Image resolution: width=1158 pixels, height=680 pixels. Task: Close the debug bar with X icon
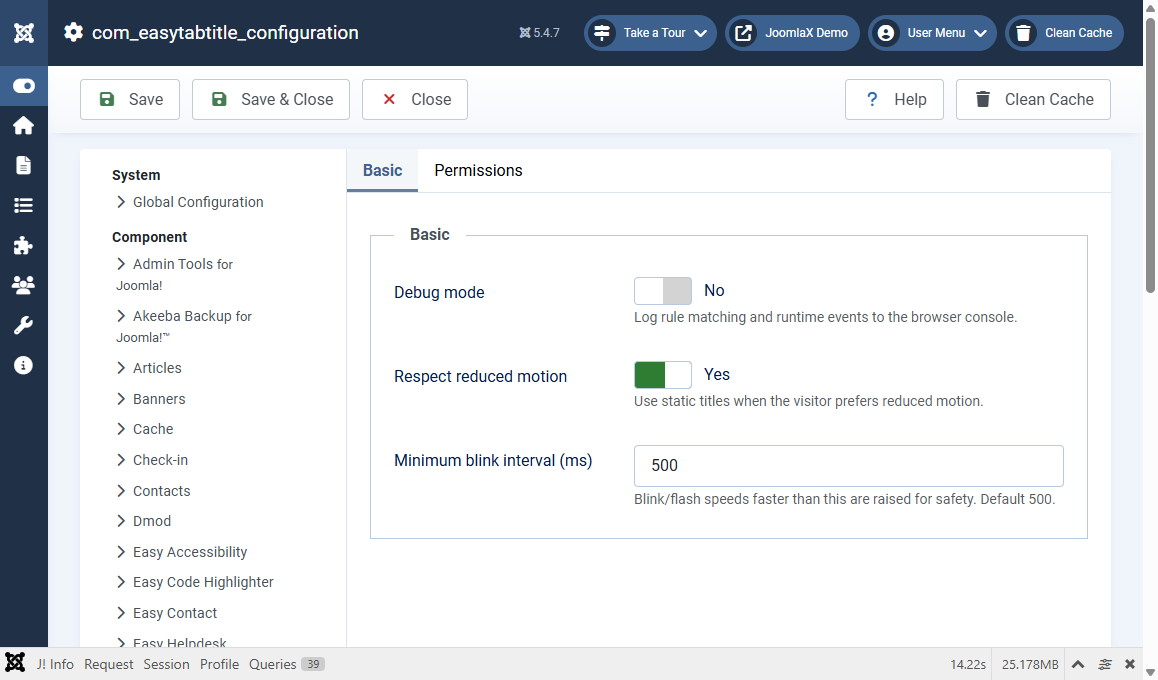pyautogui.click(x=1130, y=664)
